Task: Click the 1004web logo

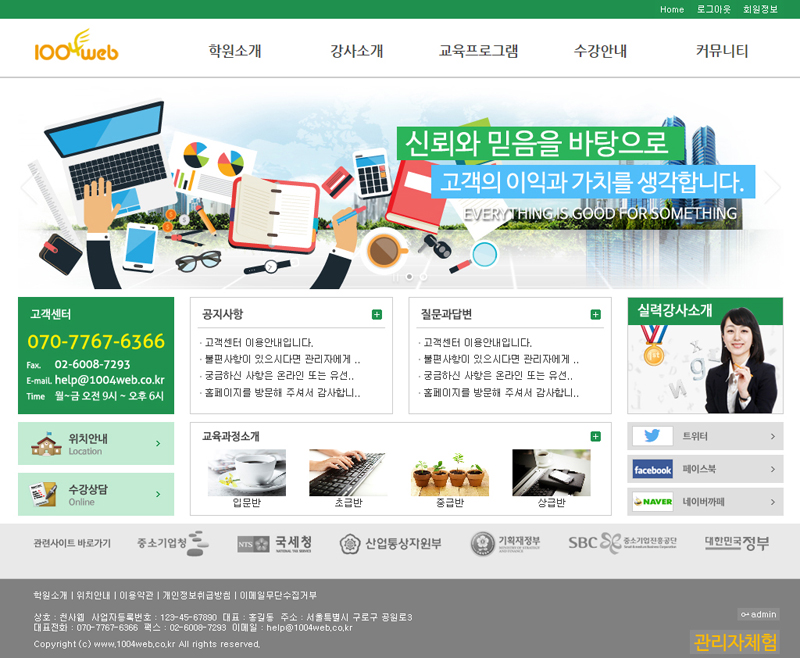Action: [x=76, y=47]
